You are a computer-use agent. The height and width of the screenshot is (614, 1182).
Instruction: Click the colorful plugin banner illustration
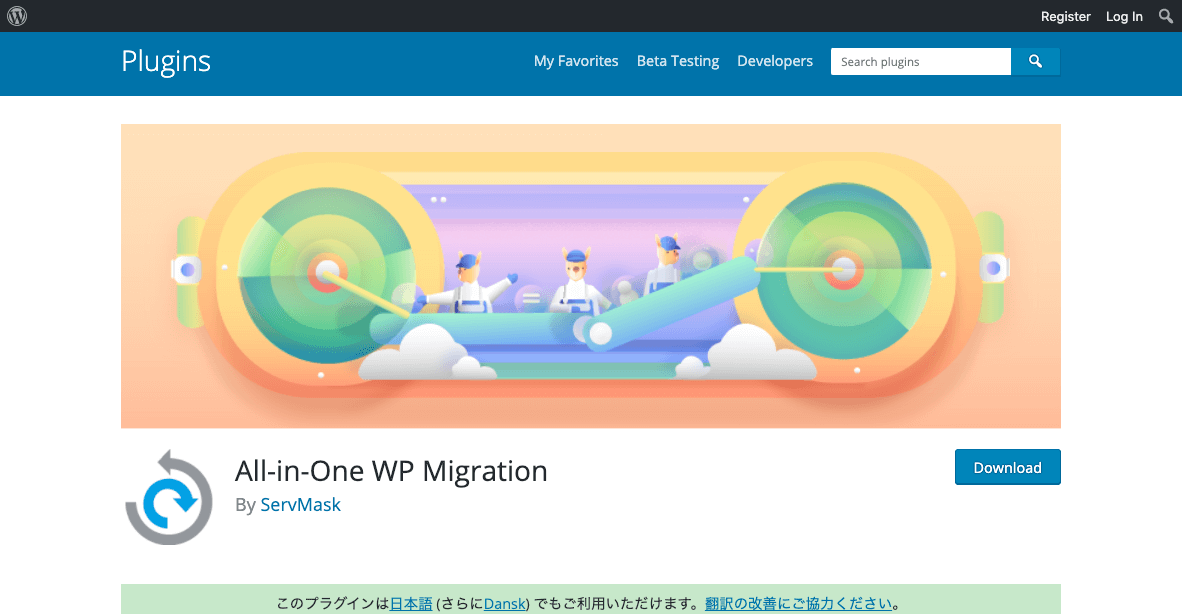coord(590,275)
